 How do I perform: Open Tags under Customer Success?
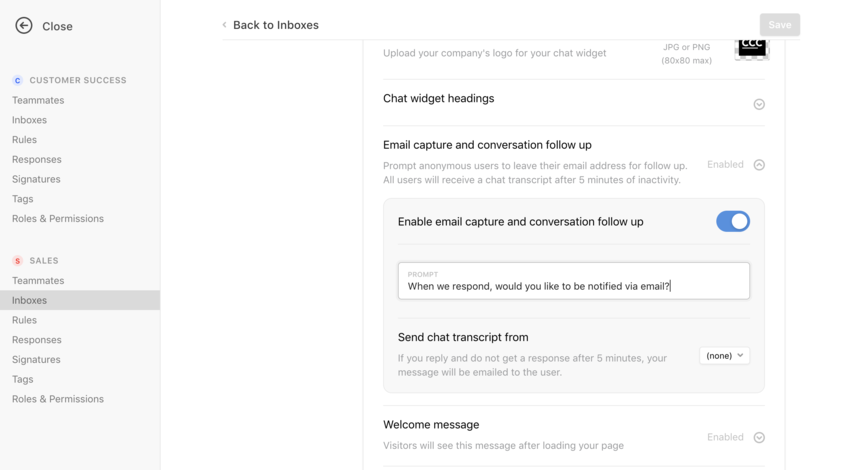(x=22, y=199)
